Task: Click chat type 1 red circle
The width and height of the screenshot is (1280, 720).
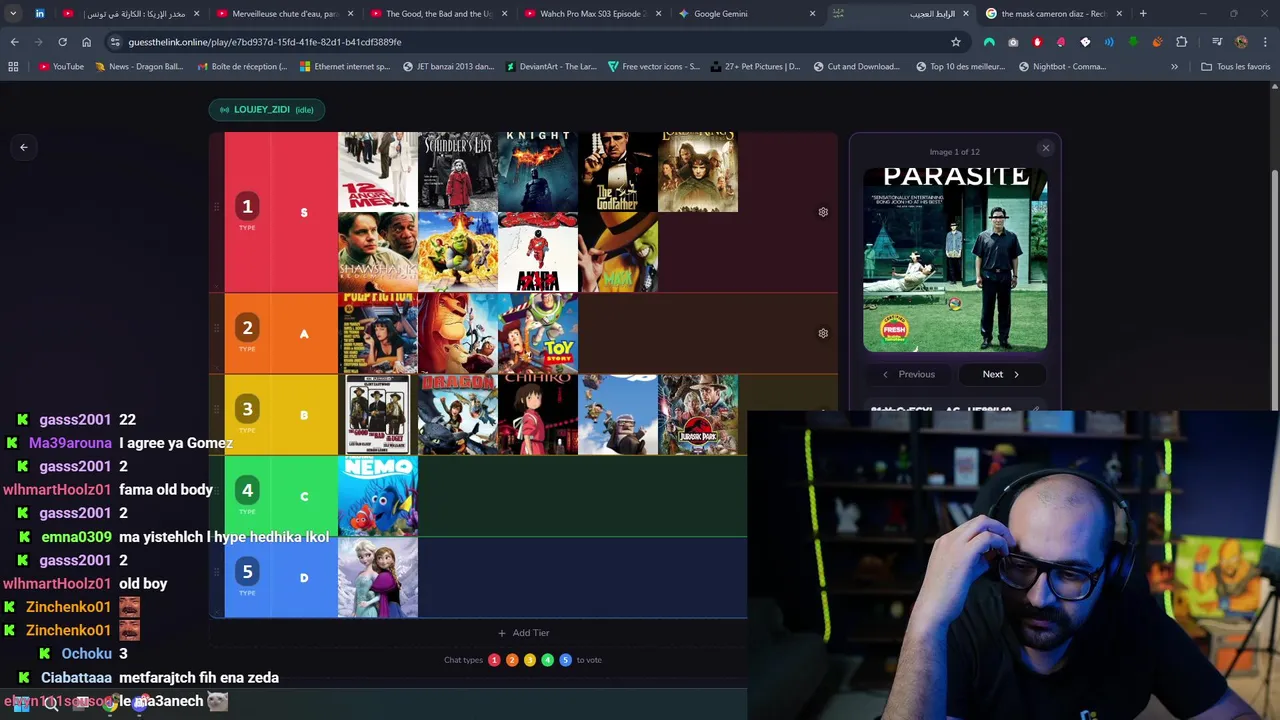Action: (494, 660)
